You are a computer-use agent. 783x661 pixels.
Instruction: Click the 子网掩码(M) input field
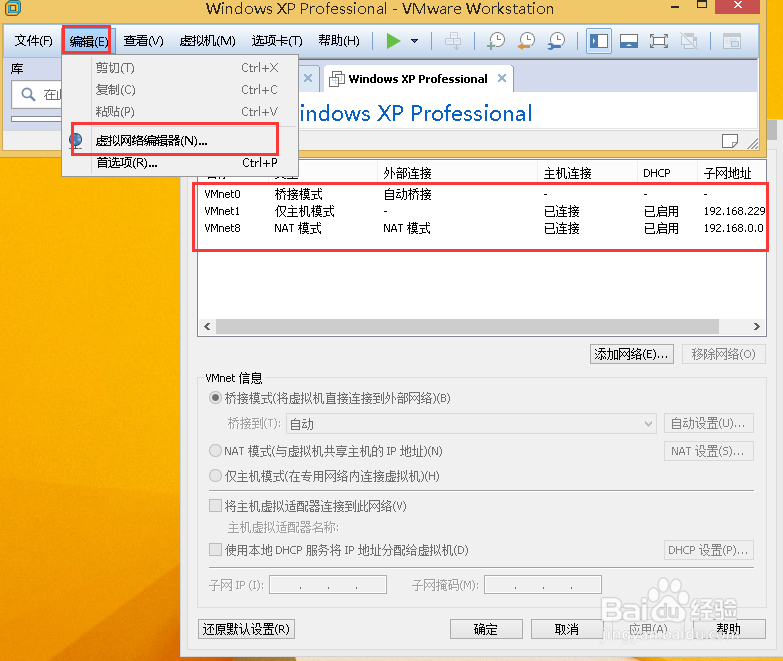click(x=543, y=585)
